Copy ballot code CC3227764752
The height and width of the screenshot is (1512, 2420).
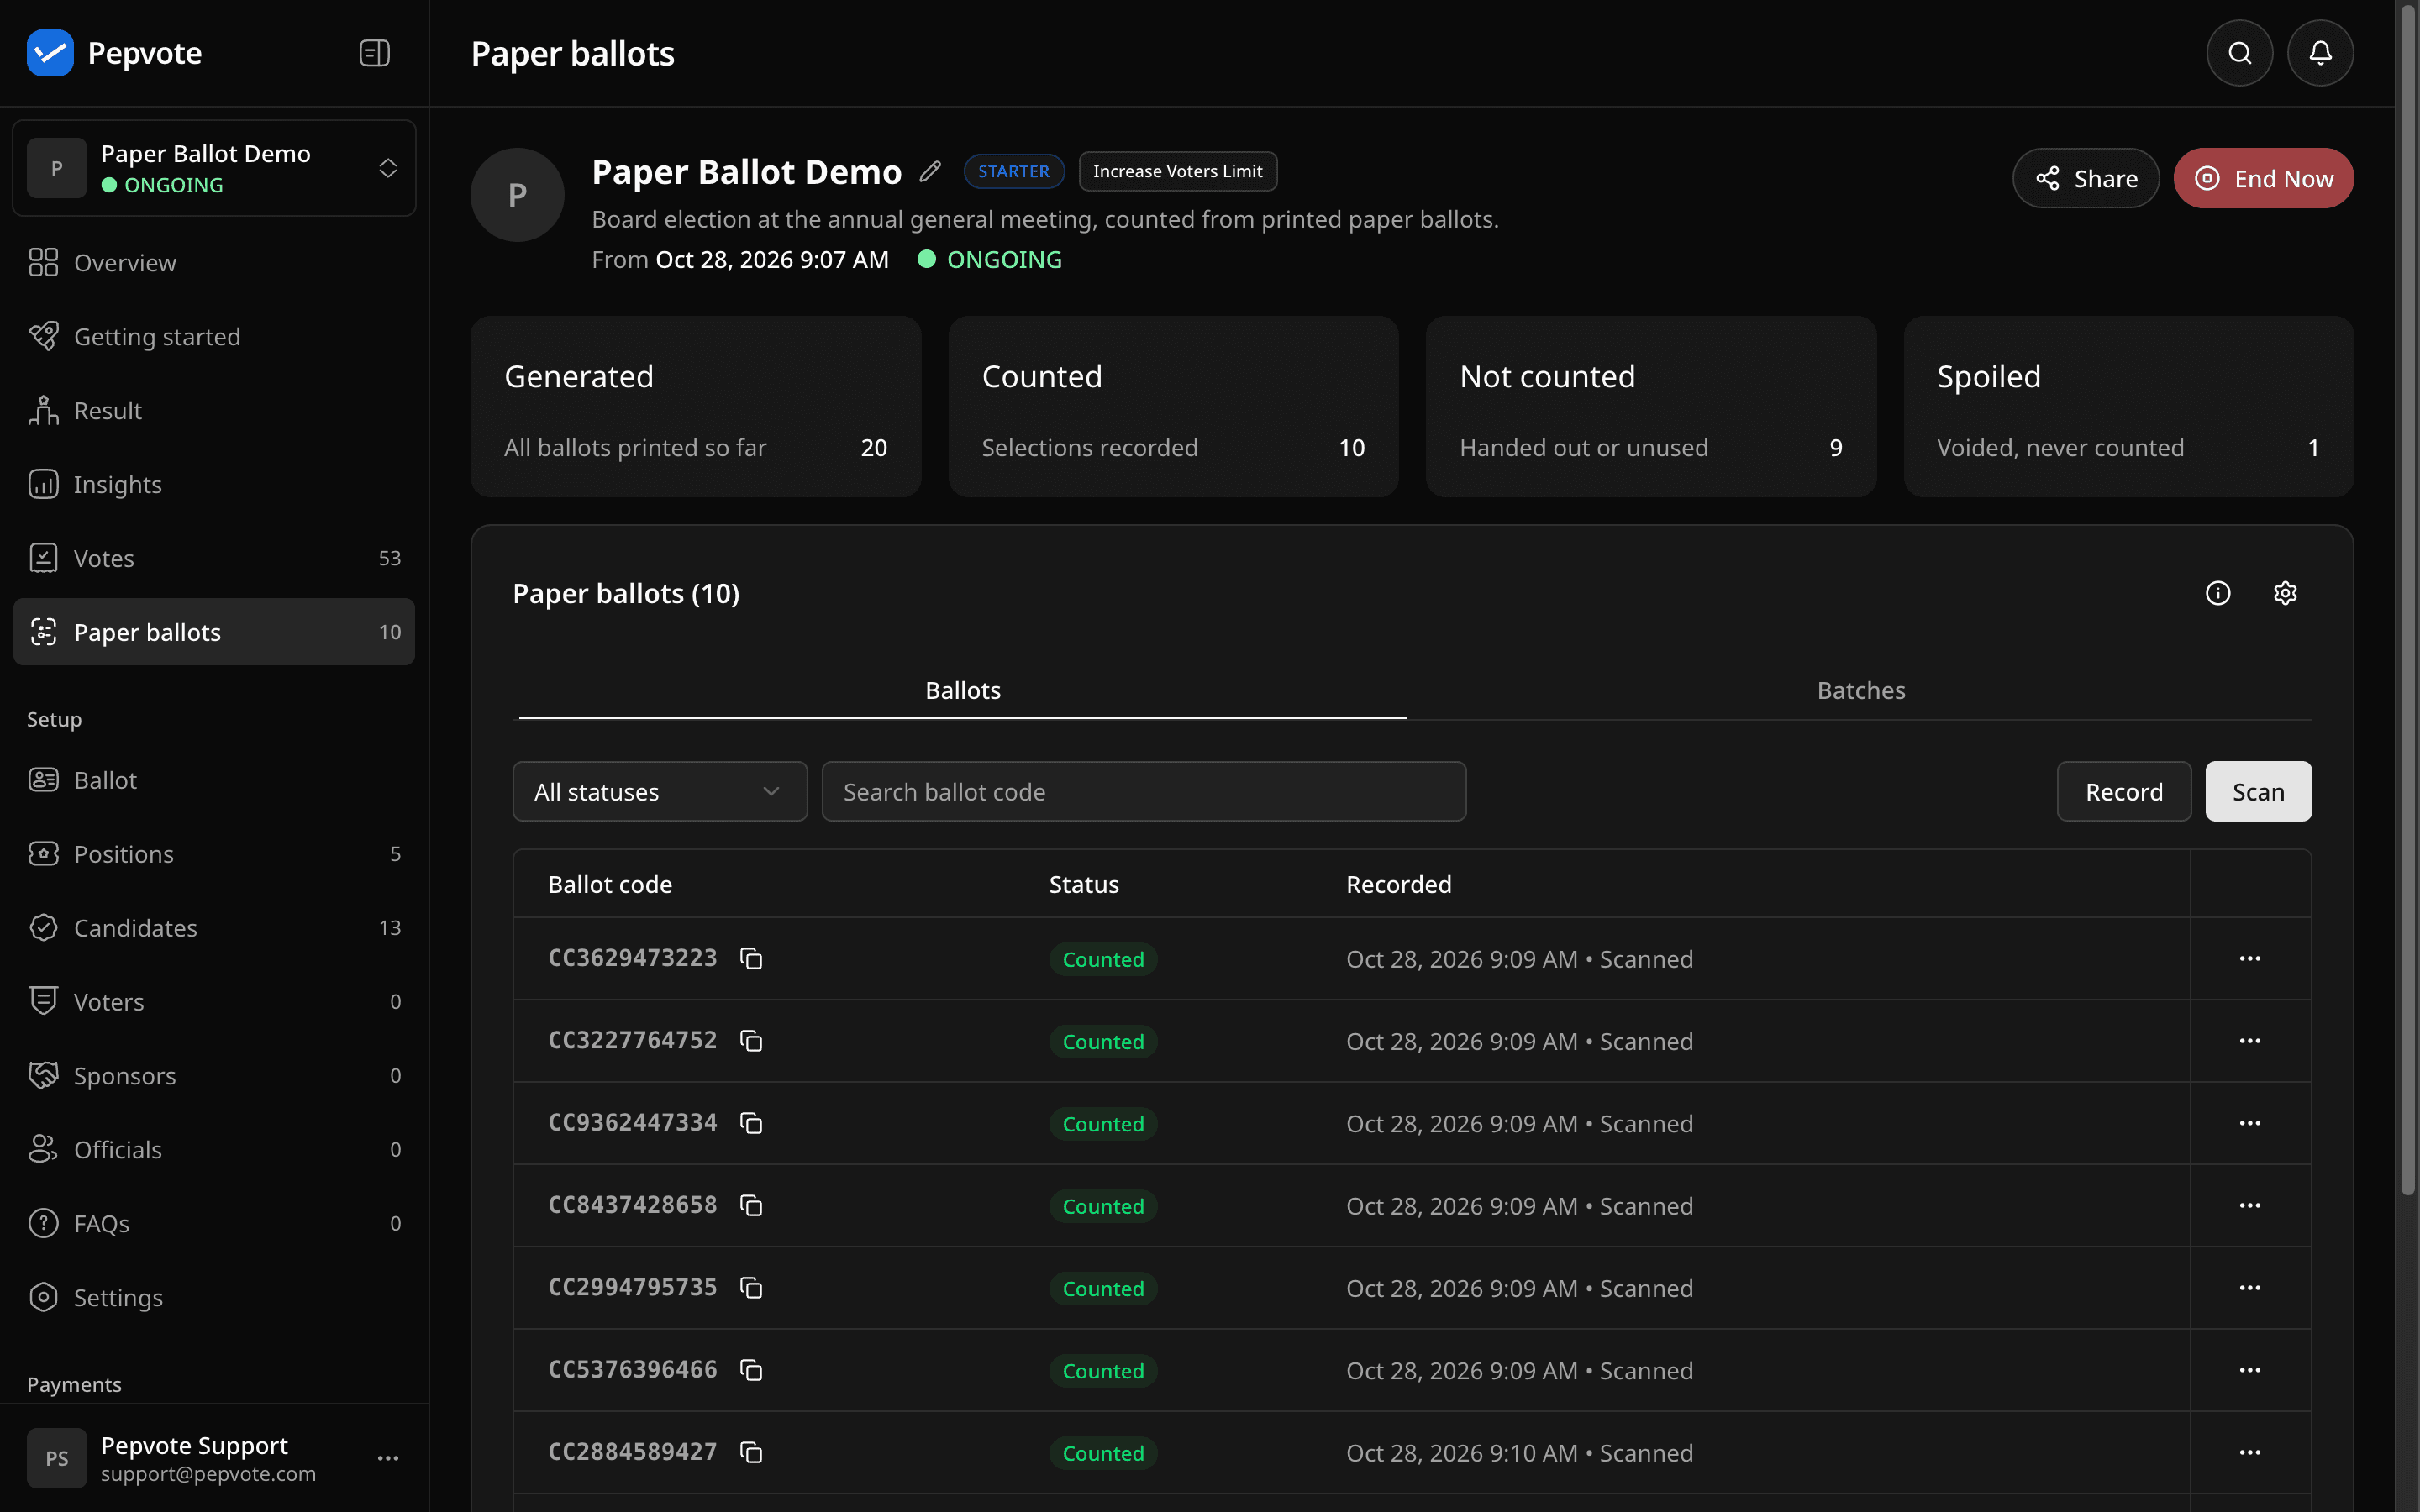[751, 1041]
